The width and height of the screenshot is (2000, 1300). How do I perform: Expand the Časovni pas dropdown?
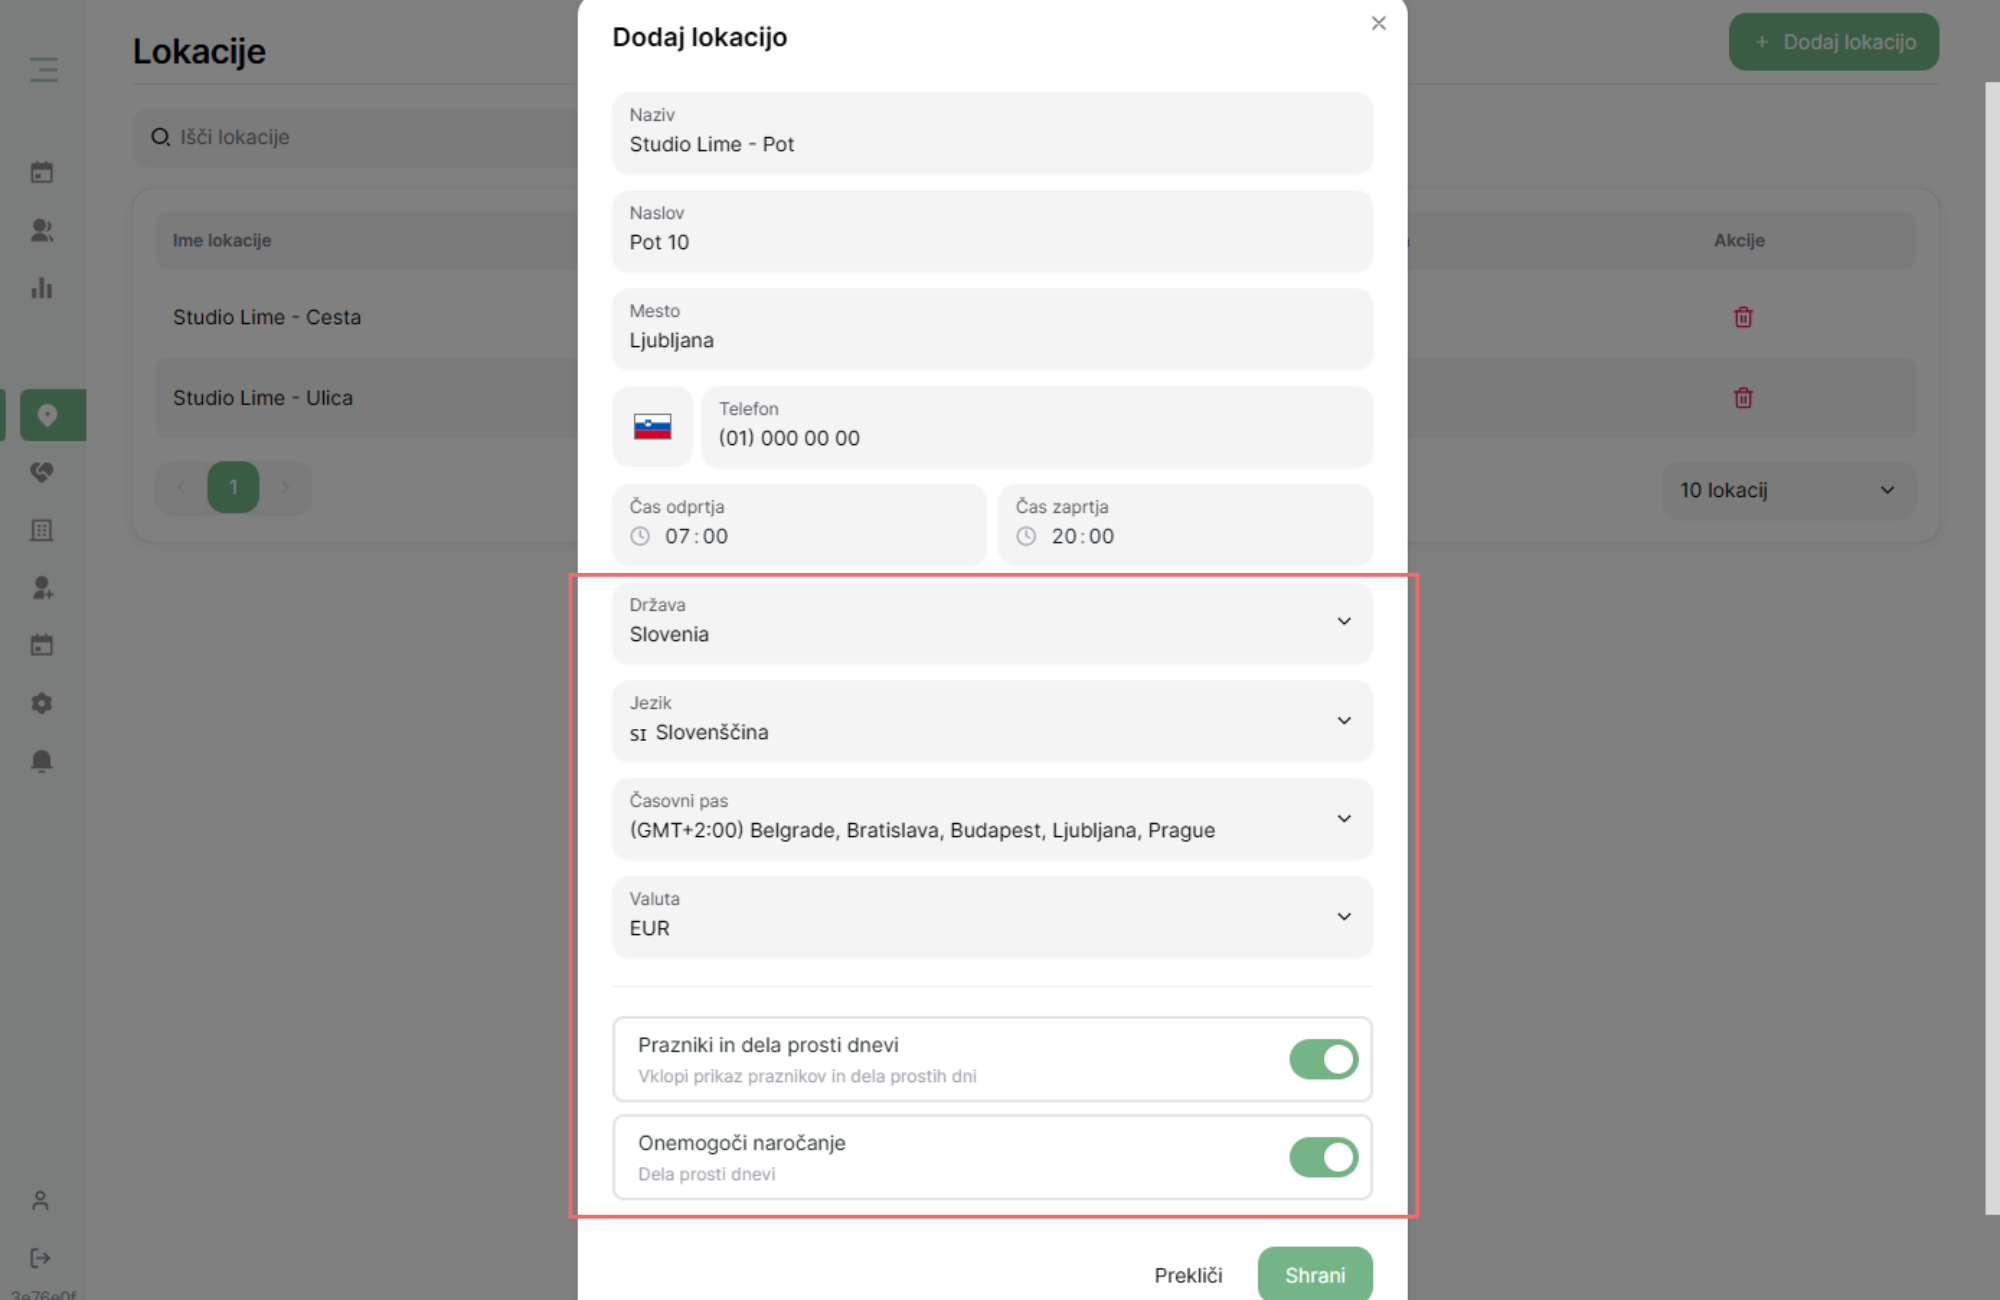(992, 818)
